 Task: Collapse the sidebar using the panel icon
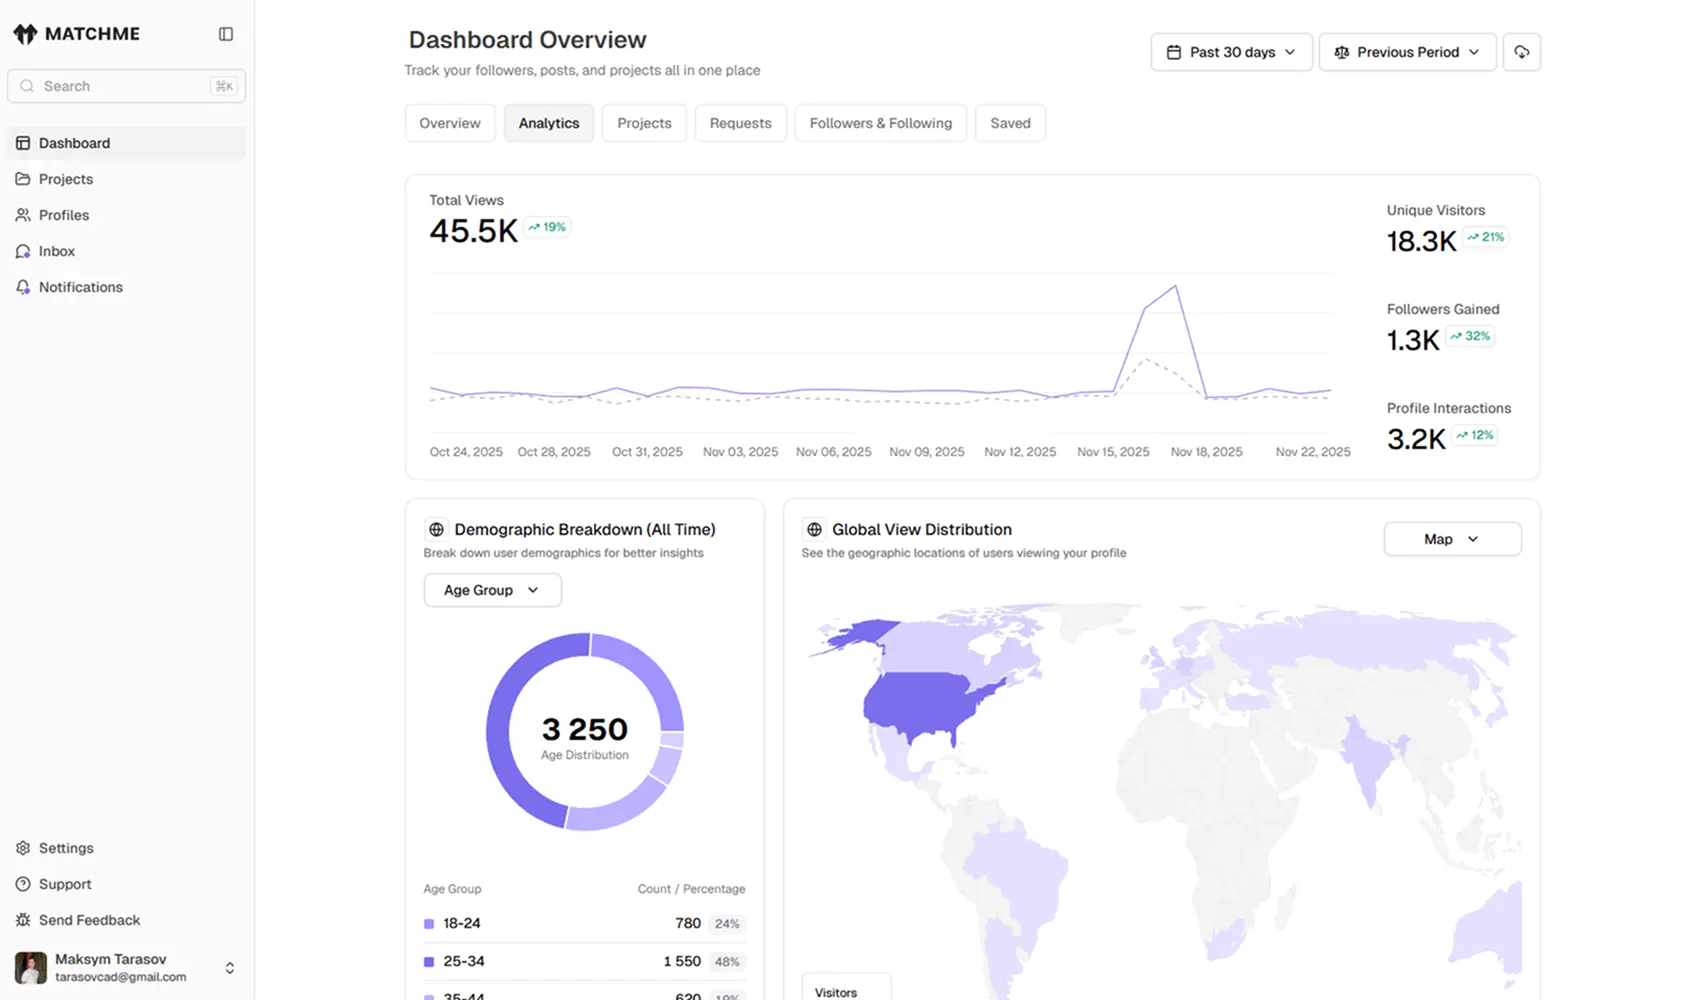225,33
